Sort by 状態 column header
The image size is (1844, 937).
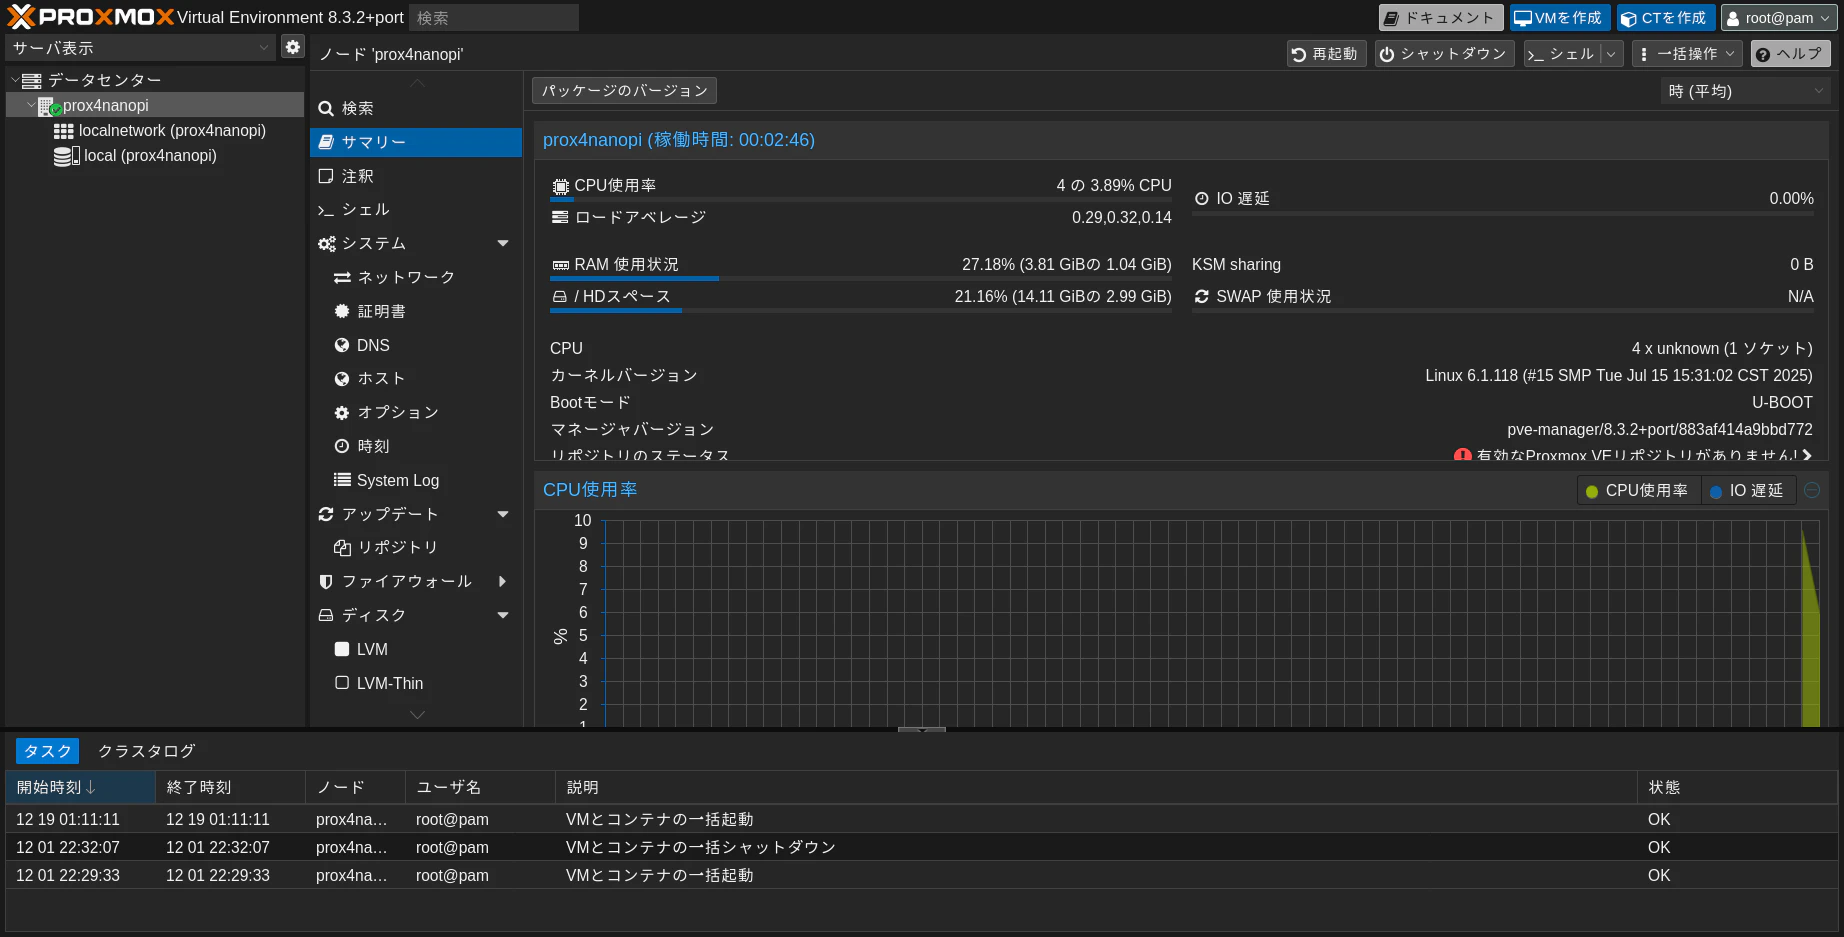[1737, 788]
